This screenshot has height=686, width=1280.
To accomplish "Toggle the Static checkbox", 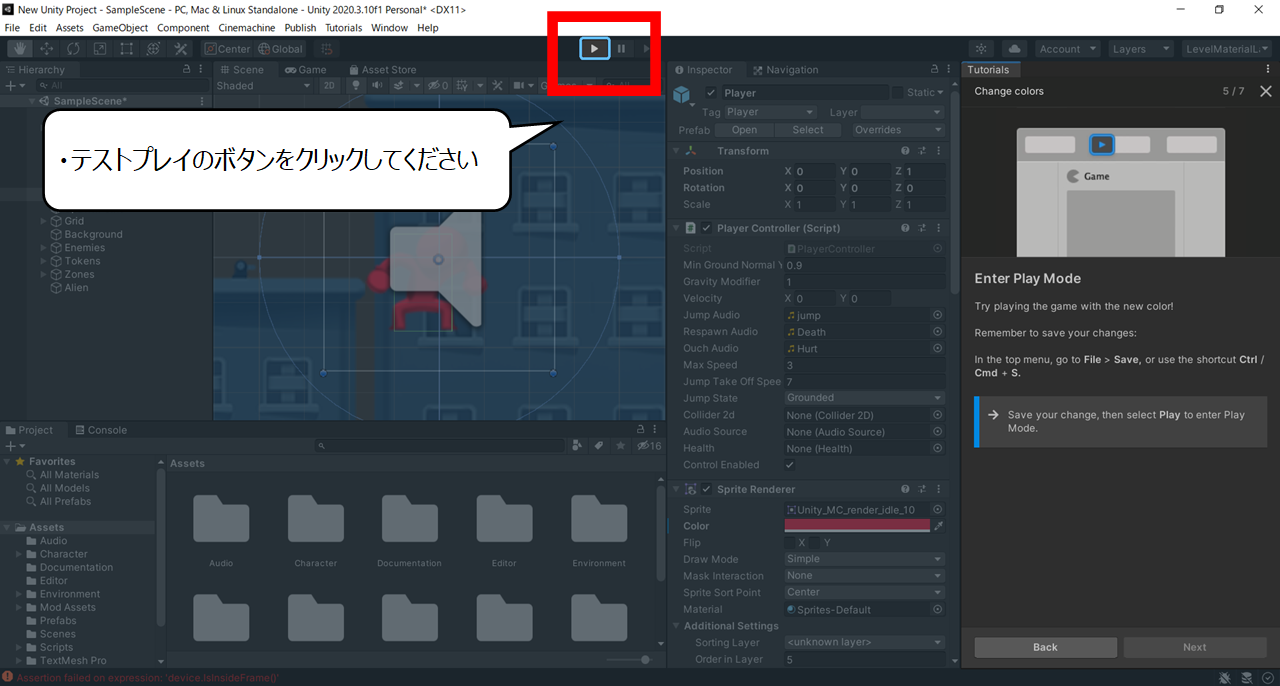I will click(897, 93).
